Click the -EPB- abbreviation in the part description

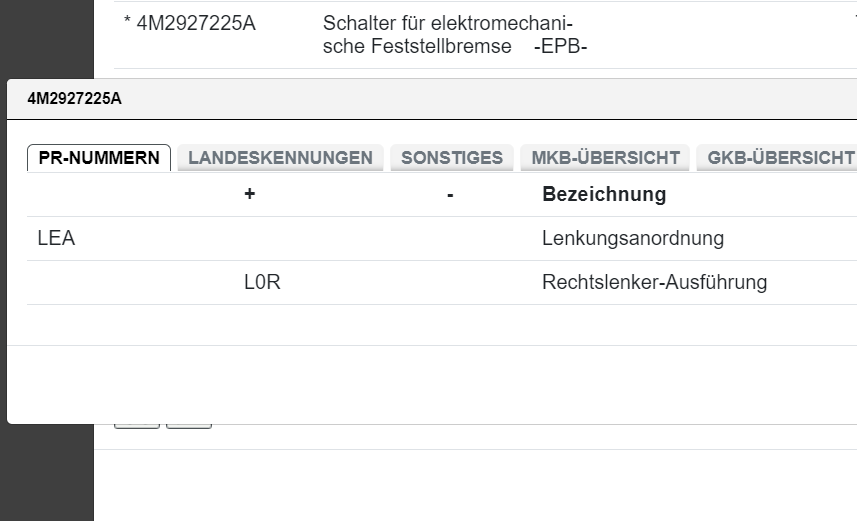pyautogui.click(x=560, y=47)
